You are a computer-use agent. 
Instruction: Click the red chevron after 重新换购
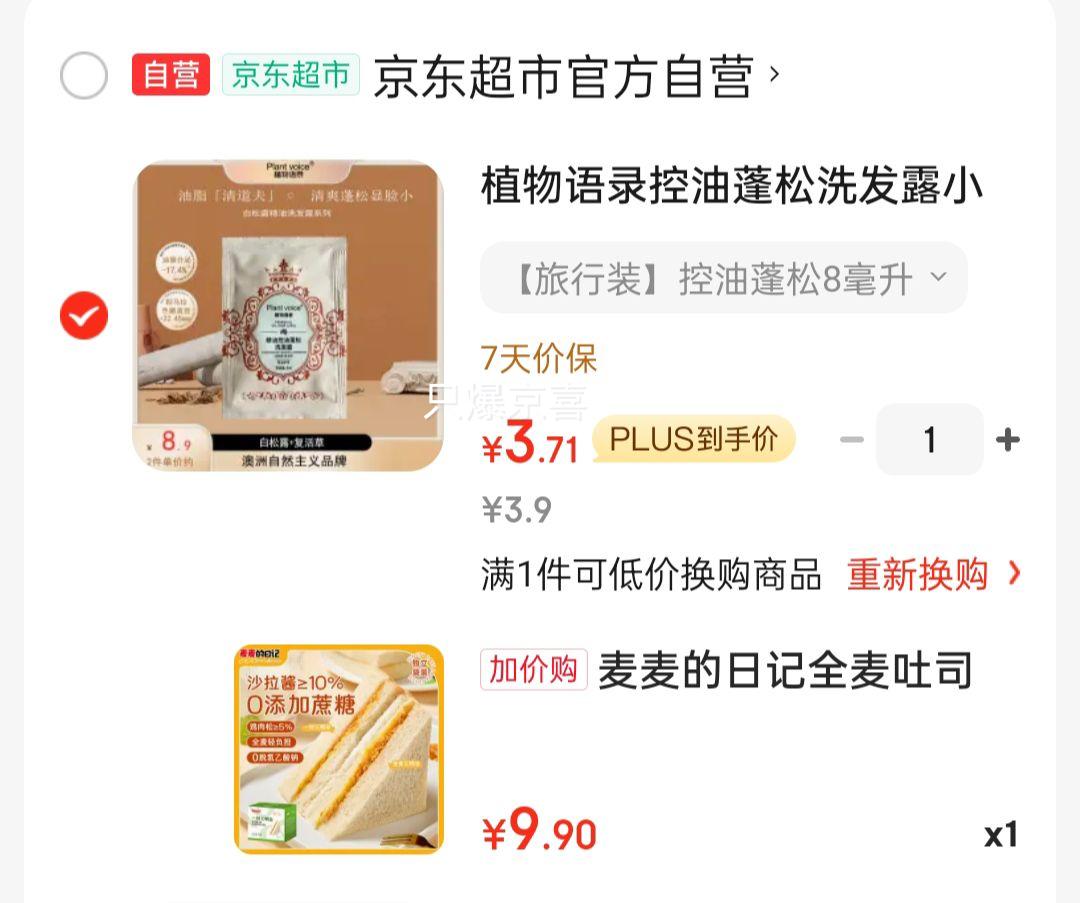point(1014,573)
